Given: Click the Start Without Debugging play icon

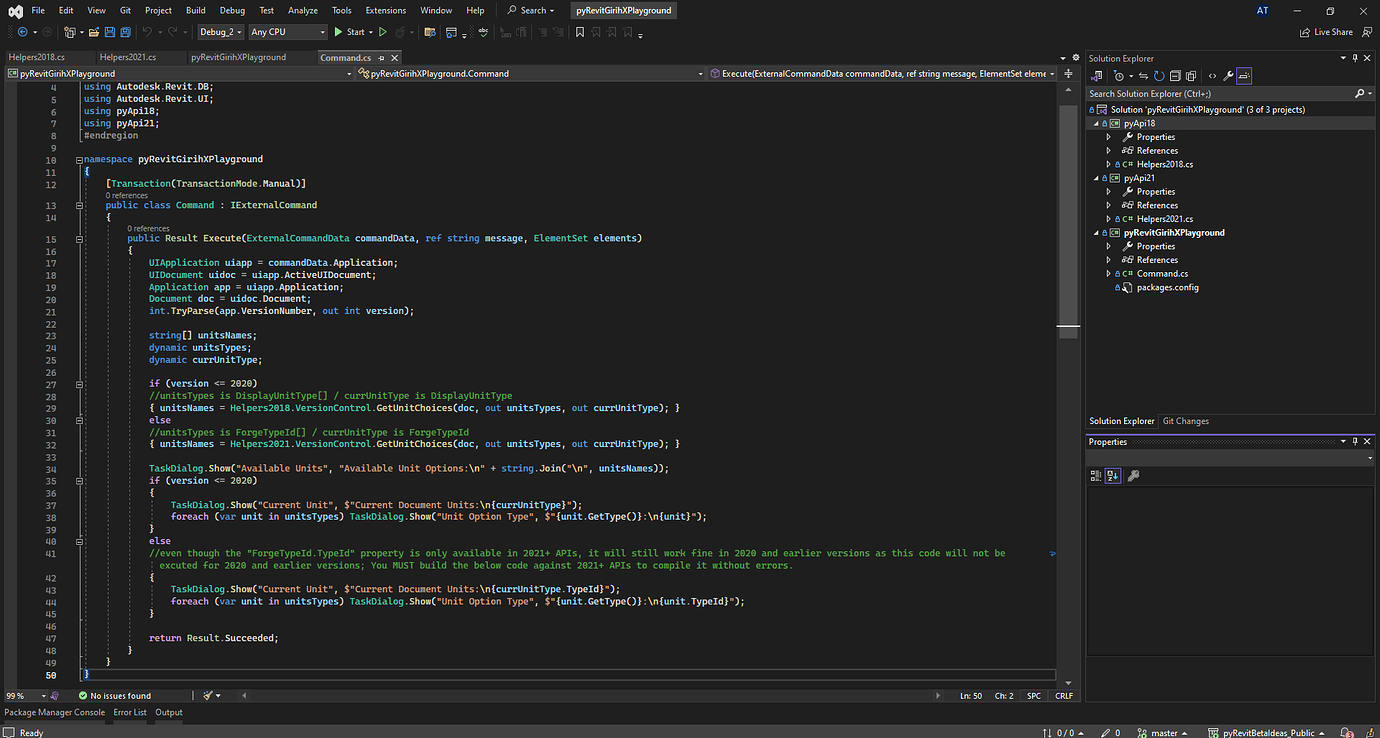Looking at the screenshot, I should tap(382, 32).
